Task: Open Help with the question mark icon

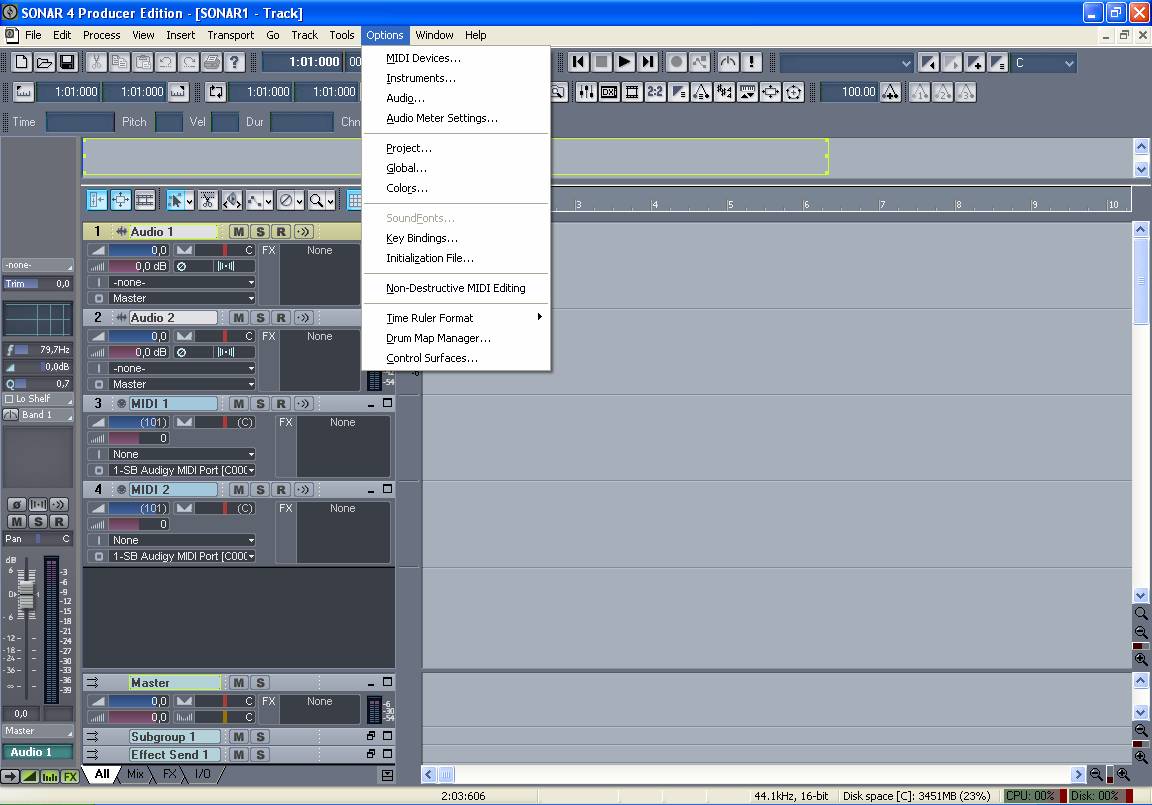Action: [x=234, y=62]
